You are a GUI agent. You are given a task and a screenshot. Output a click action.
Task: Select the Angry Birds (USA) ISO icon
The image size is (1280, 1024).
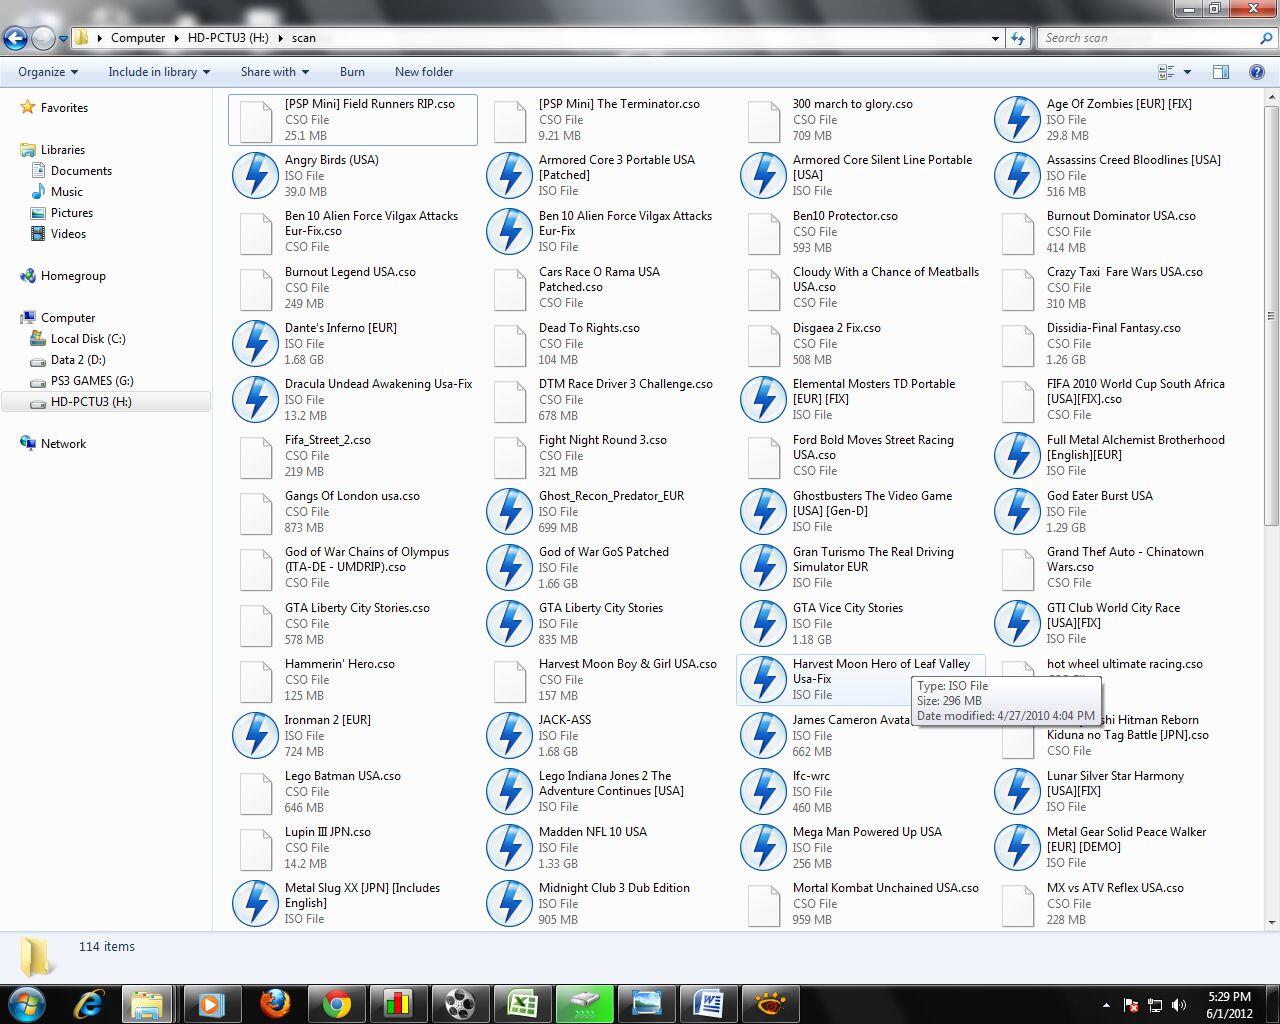[x=256, y=175]
